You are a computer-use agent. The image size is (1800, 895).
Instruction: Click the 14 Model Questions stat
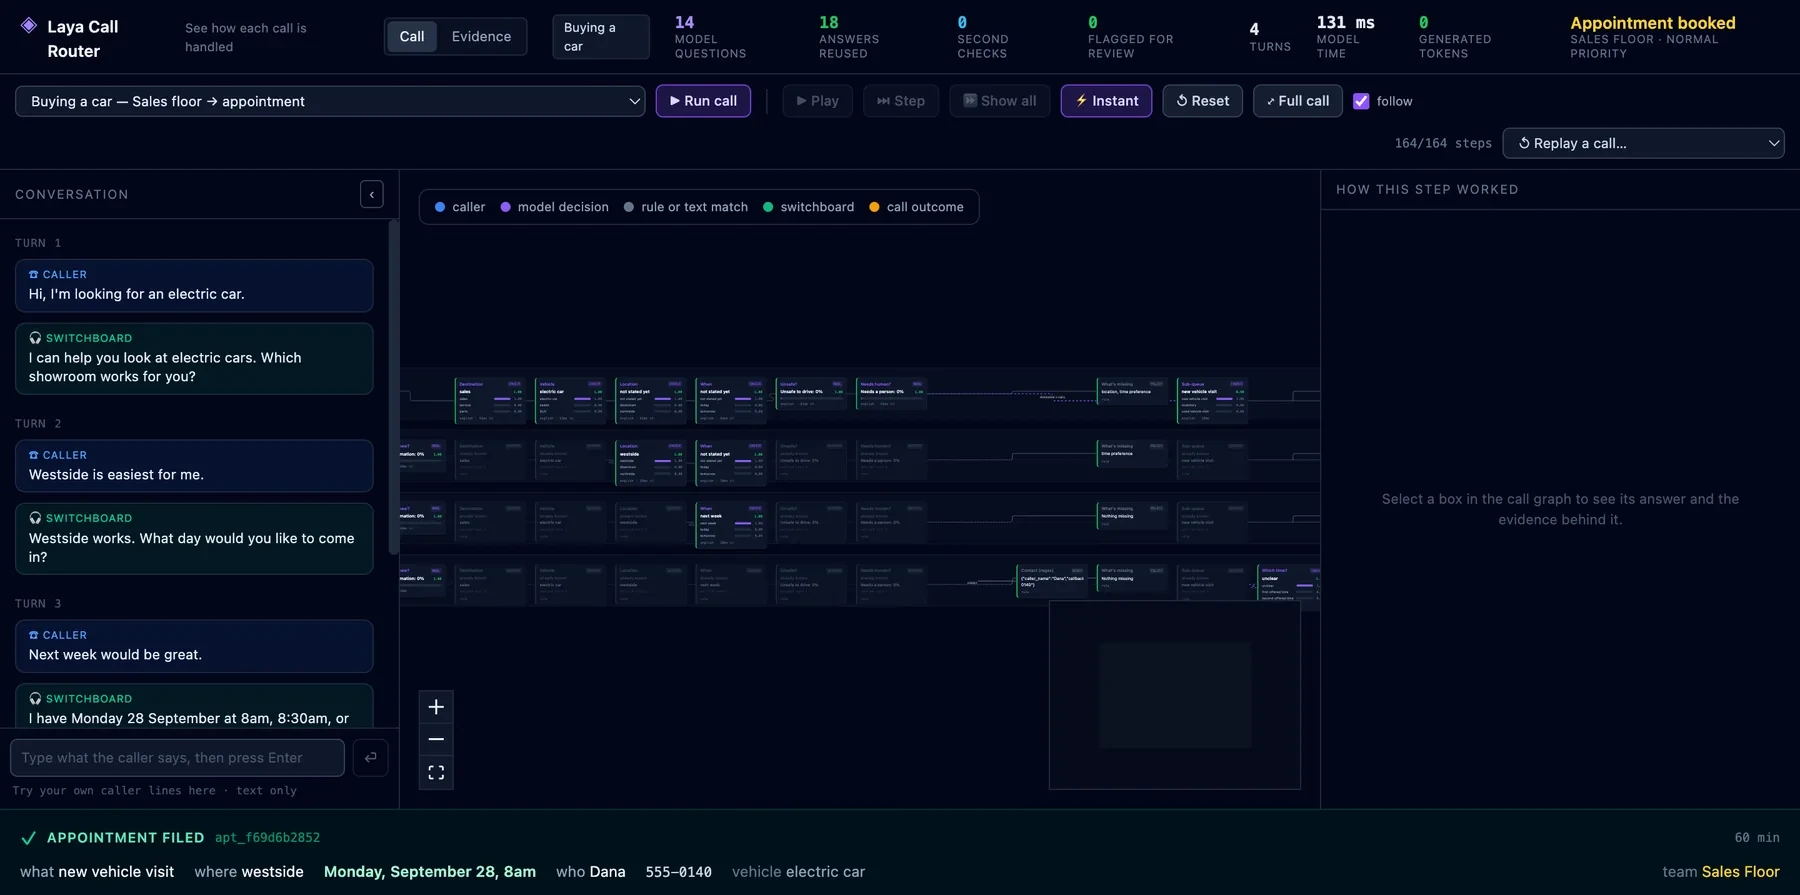[710, 37]
